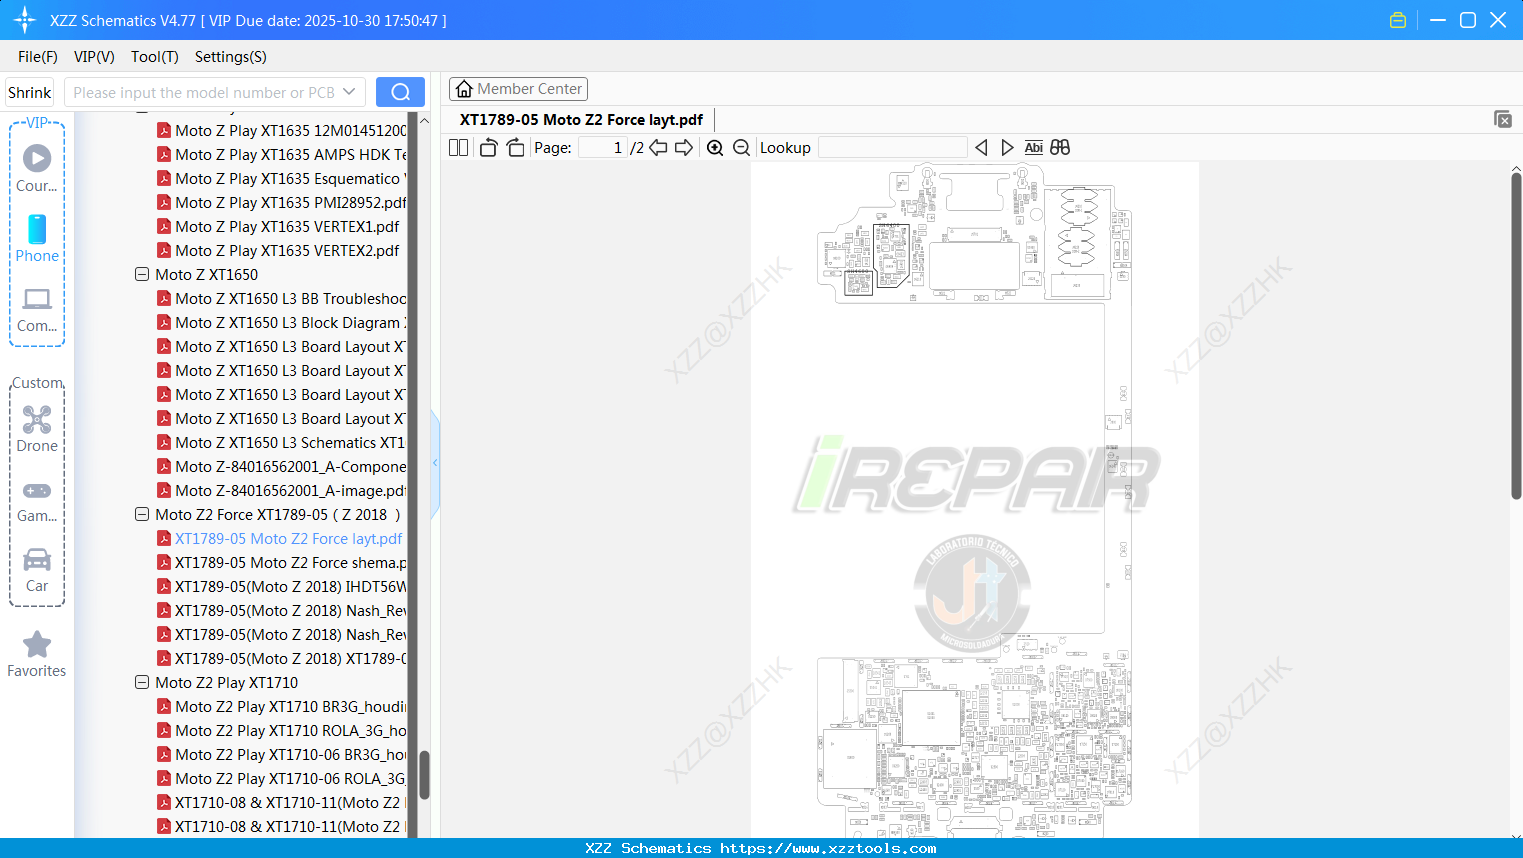Open Moto Z2 Play XT1710-06 ROLA_3G file

pos(290,778)
